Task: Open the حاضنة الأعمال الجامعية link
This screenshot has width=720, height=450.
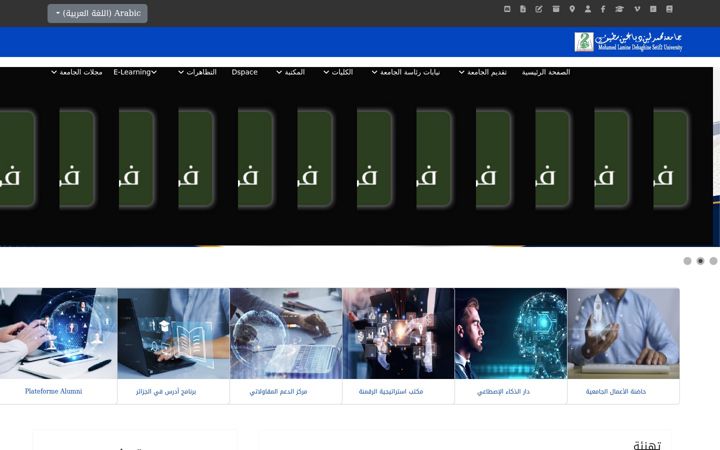Action: 616,392
